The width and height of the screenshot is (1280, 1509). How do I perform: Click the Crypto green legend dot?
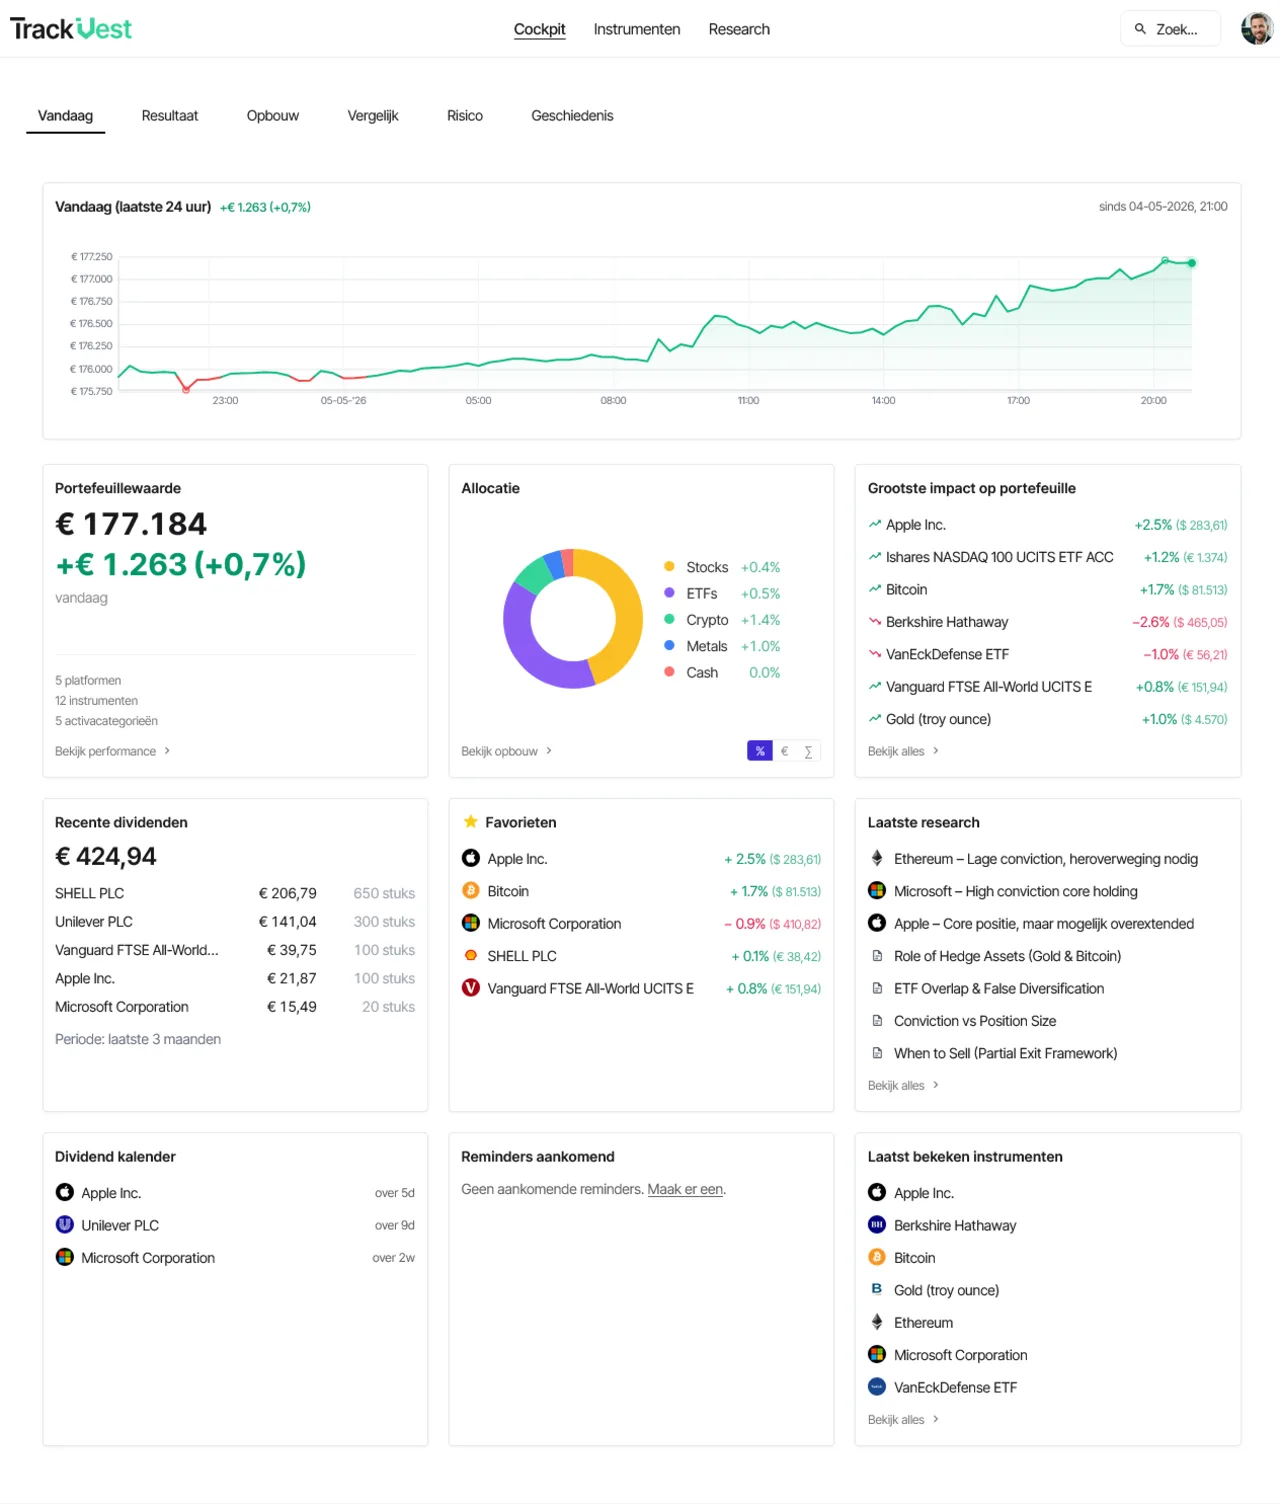click(669, 619)
